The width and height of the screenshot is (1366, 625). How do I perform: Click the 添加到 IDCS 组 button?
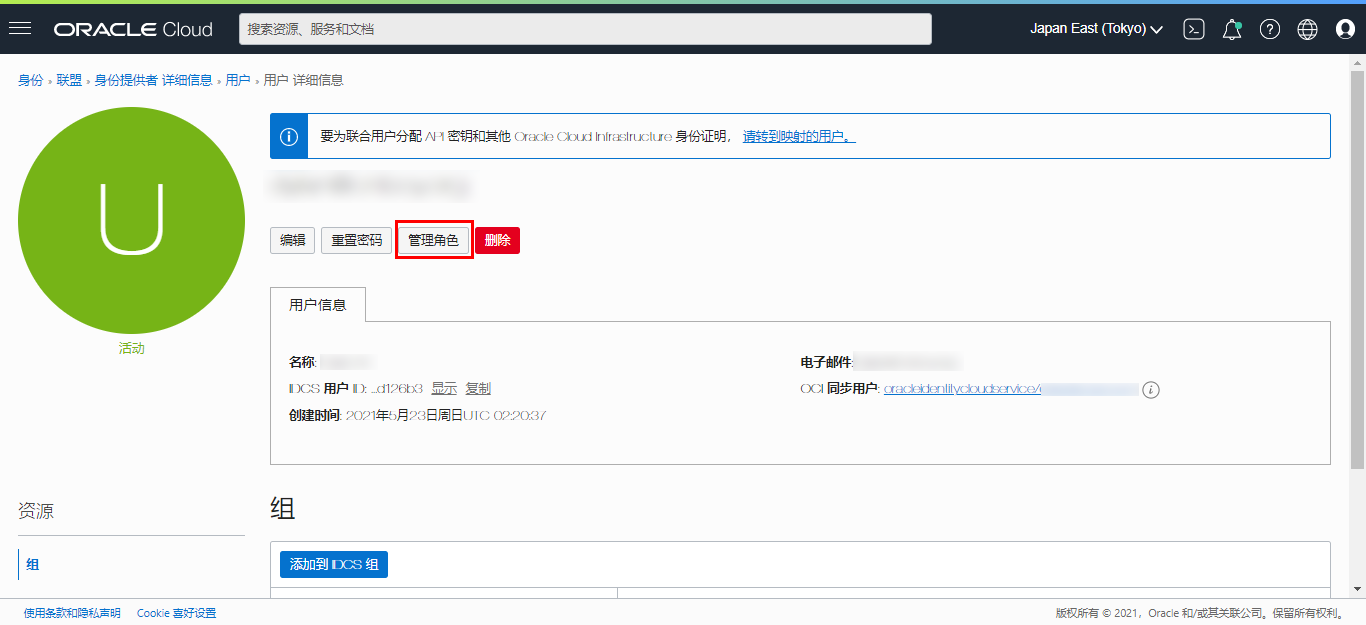pos(334,564)
